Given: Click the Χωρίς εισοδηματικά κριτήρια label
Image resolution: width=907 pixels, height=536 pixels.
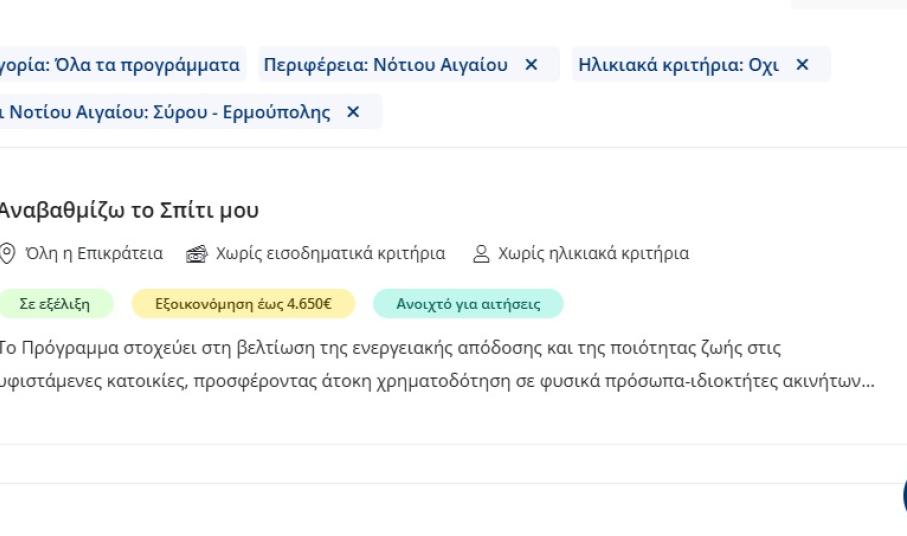Looking at the screenshot, I should pos(330,254).
